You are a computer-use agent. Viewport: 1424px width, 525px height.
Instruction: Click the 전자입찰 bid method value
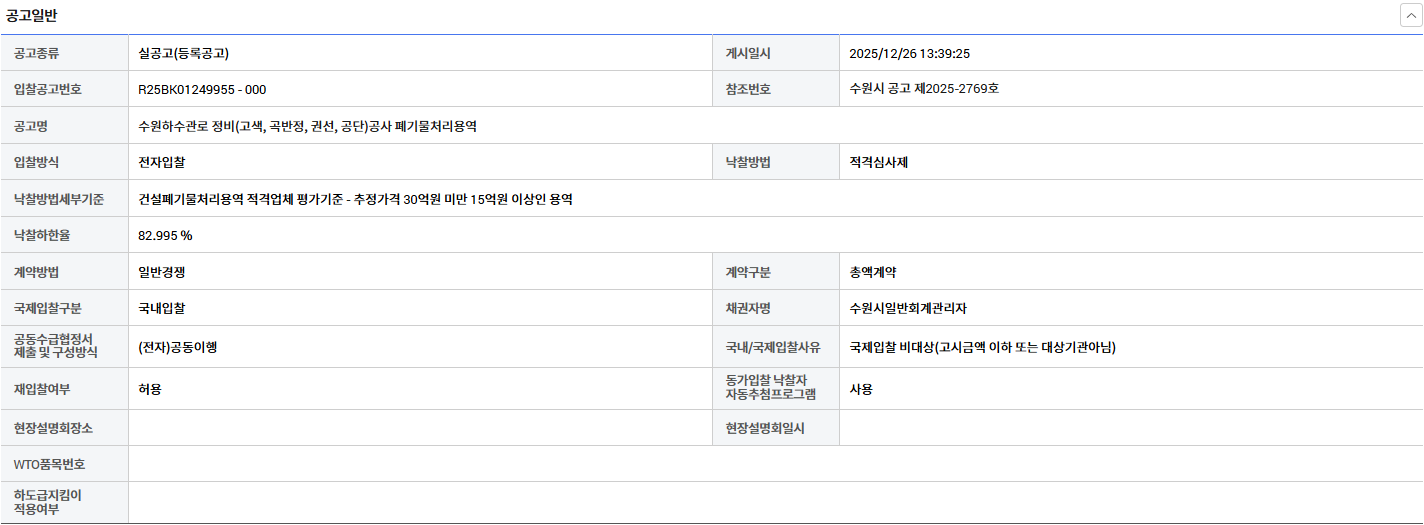point(161,162)
